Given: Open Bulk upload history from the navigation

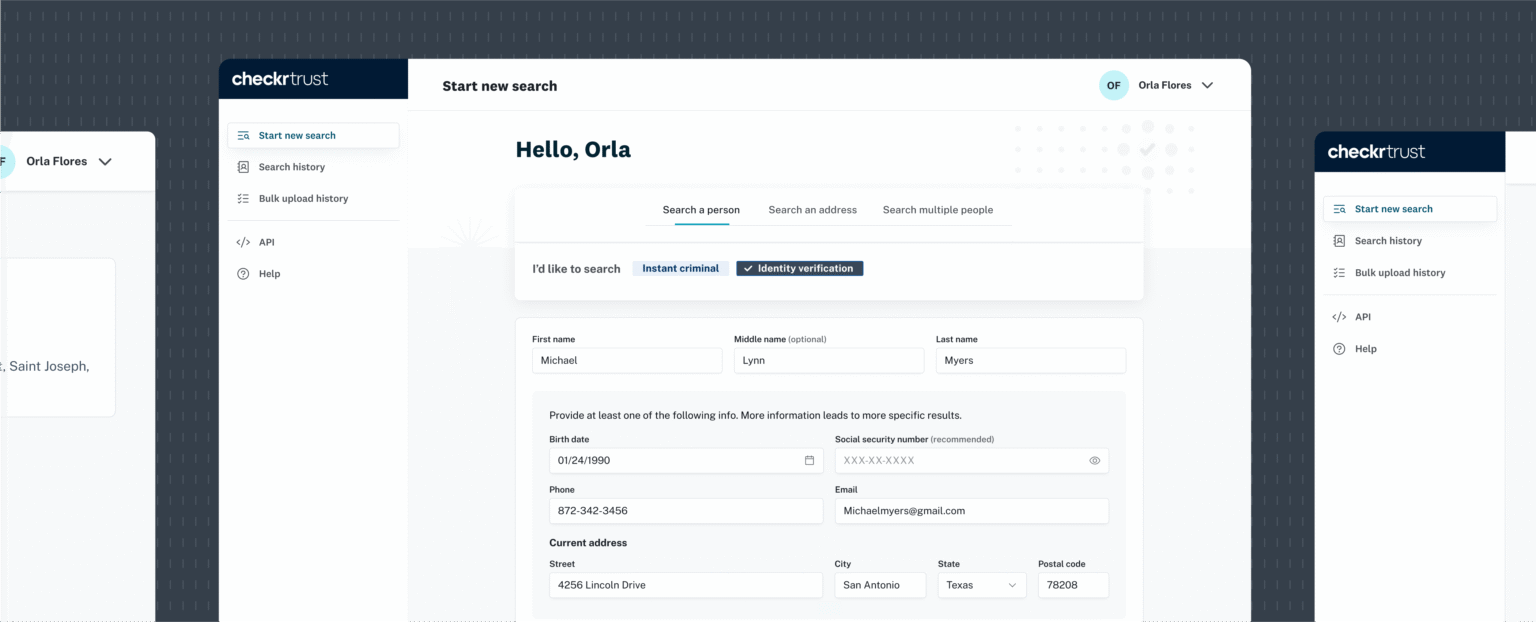Looking at the screenshot, I should coord(302,198).
